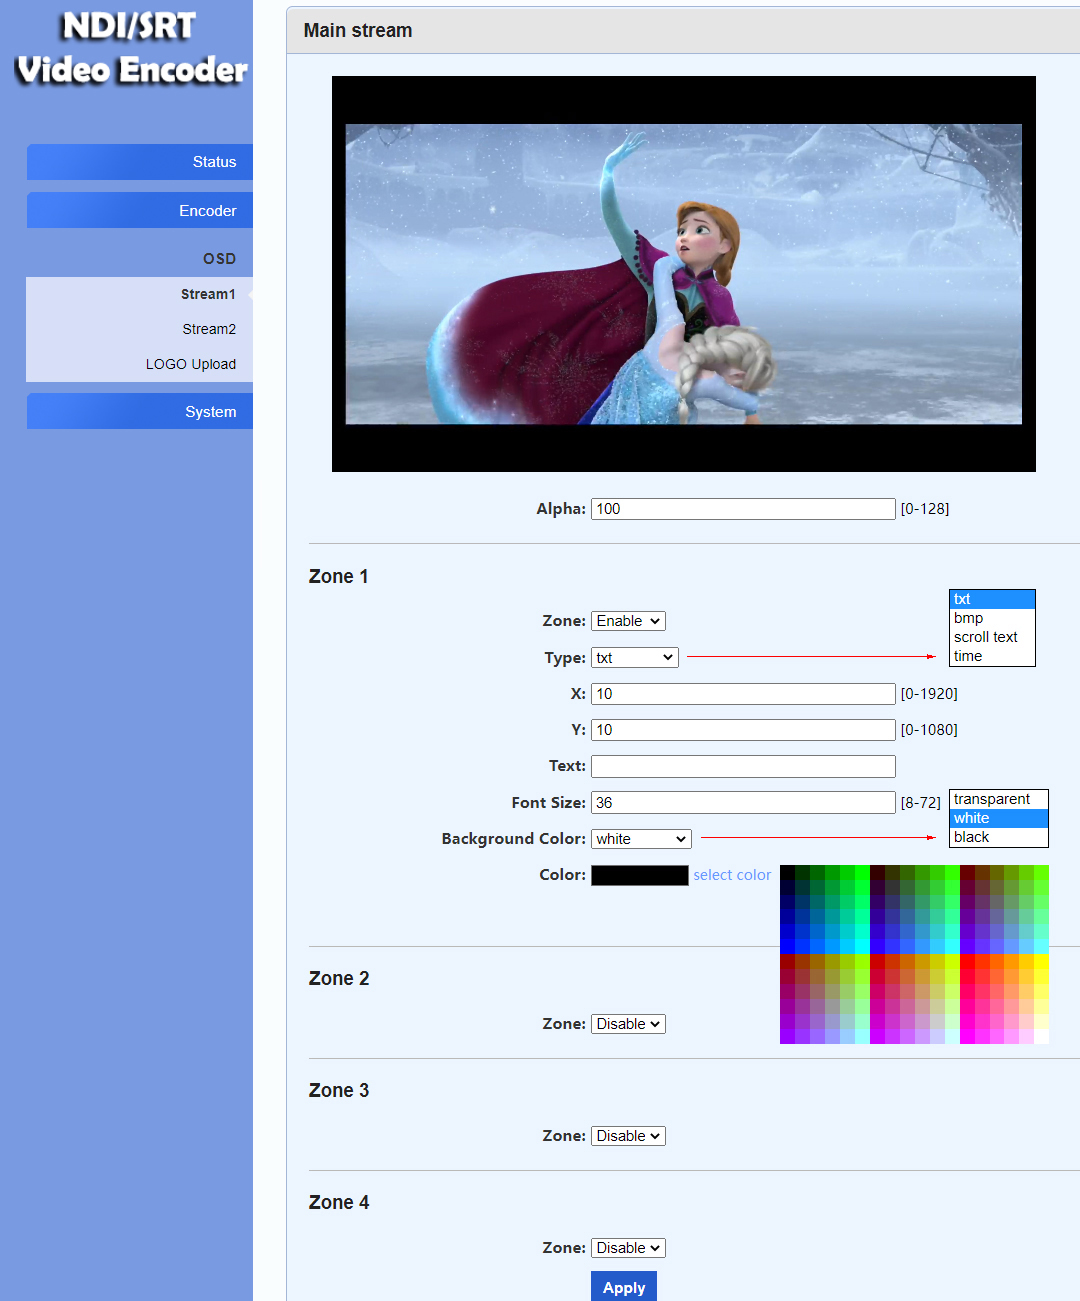This screenshot has height=1301, width=1080.
Task: Click the Text input field
Action: pos(743,766)
